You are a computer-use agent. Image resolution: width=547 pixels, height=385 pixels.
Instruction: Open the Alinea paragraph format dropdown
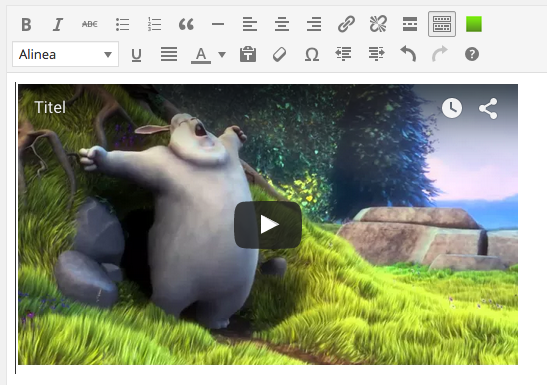66,54
